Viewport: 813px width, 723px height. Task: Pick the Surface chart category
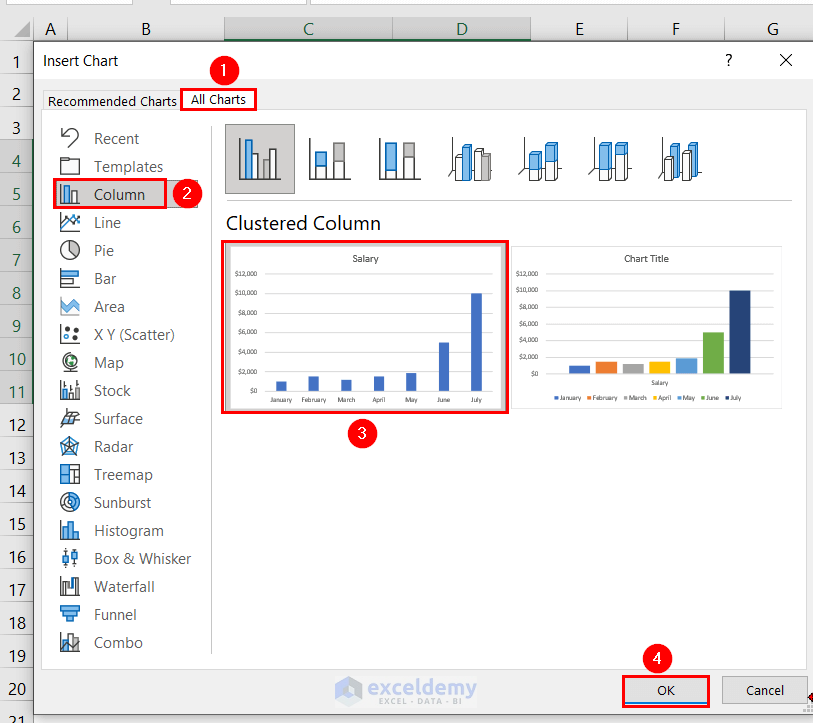click(125, 419)
